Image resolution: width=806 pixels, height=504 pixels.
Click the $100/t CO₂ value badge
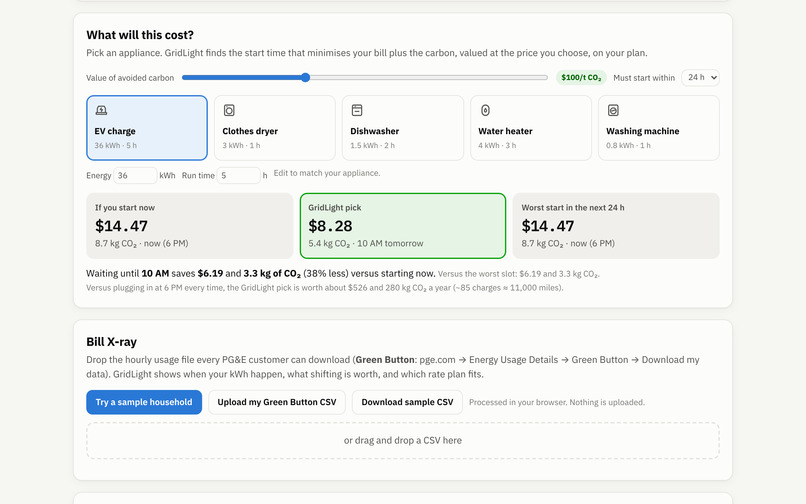(x=581, y=78)
